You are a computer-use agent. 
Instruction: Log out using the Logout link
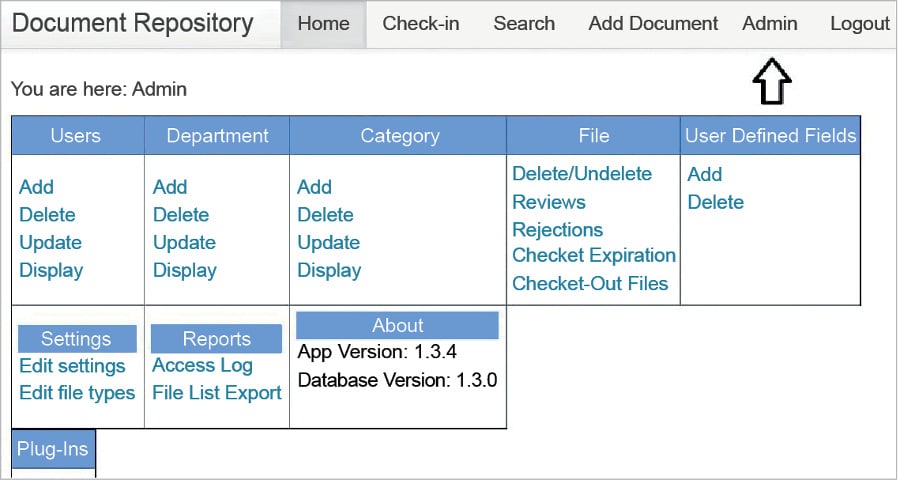(x=860, y=24)
